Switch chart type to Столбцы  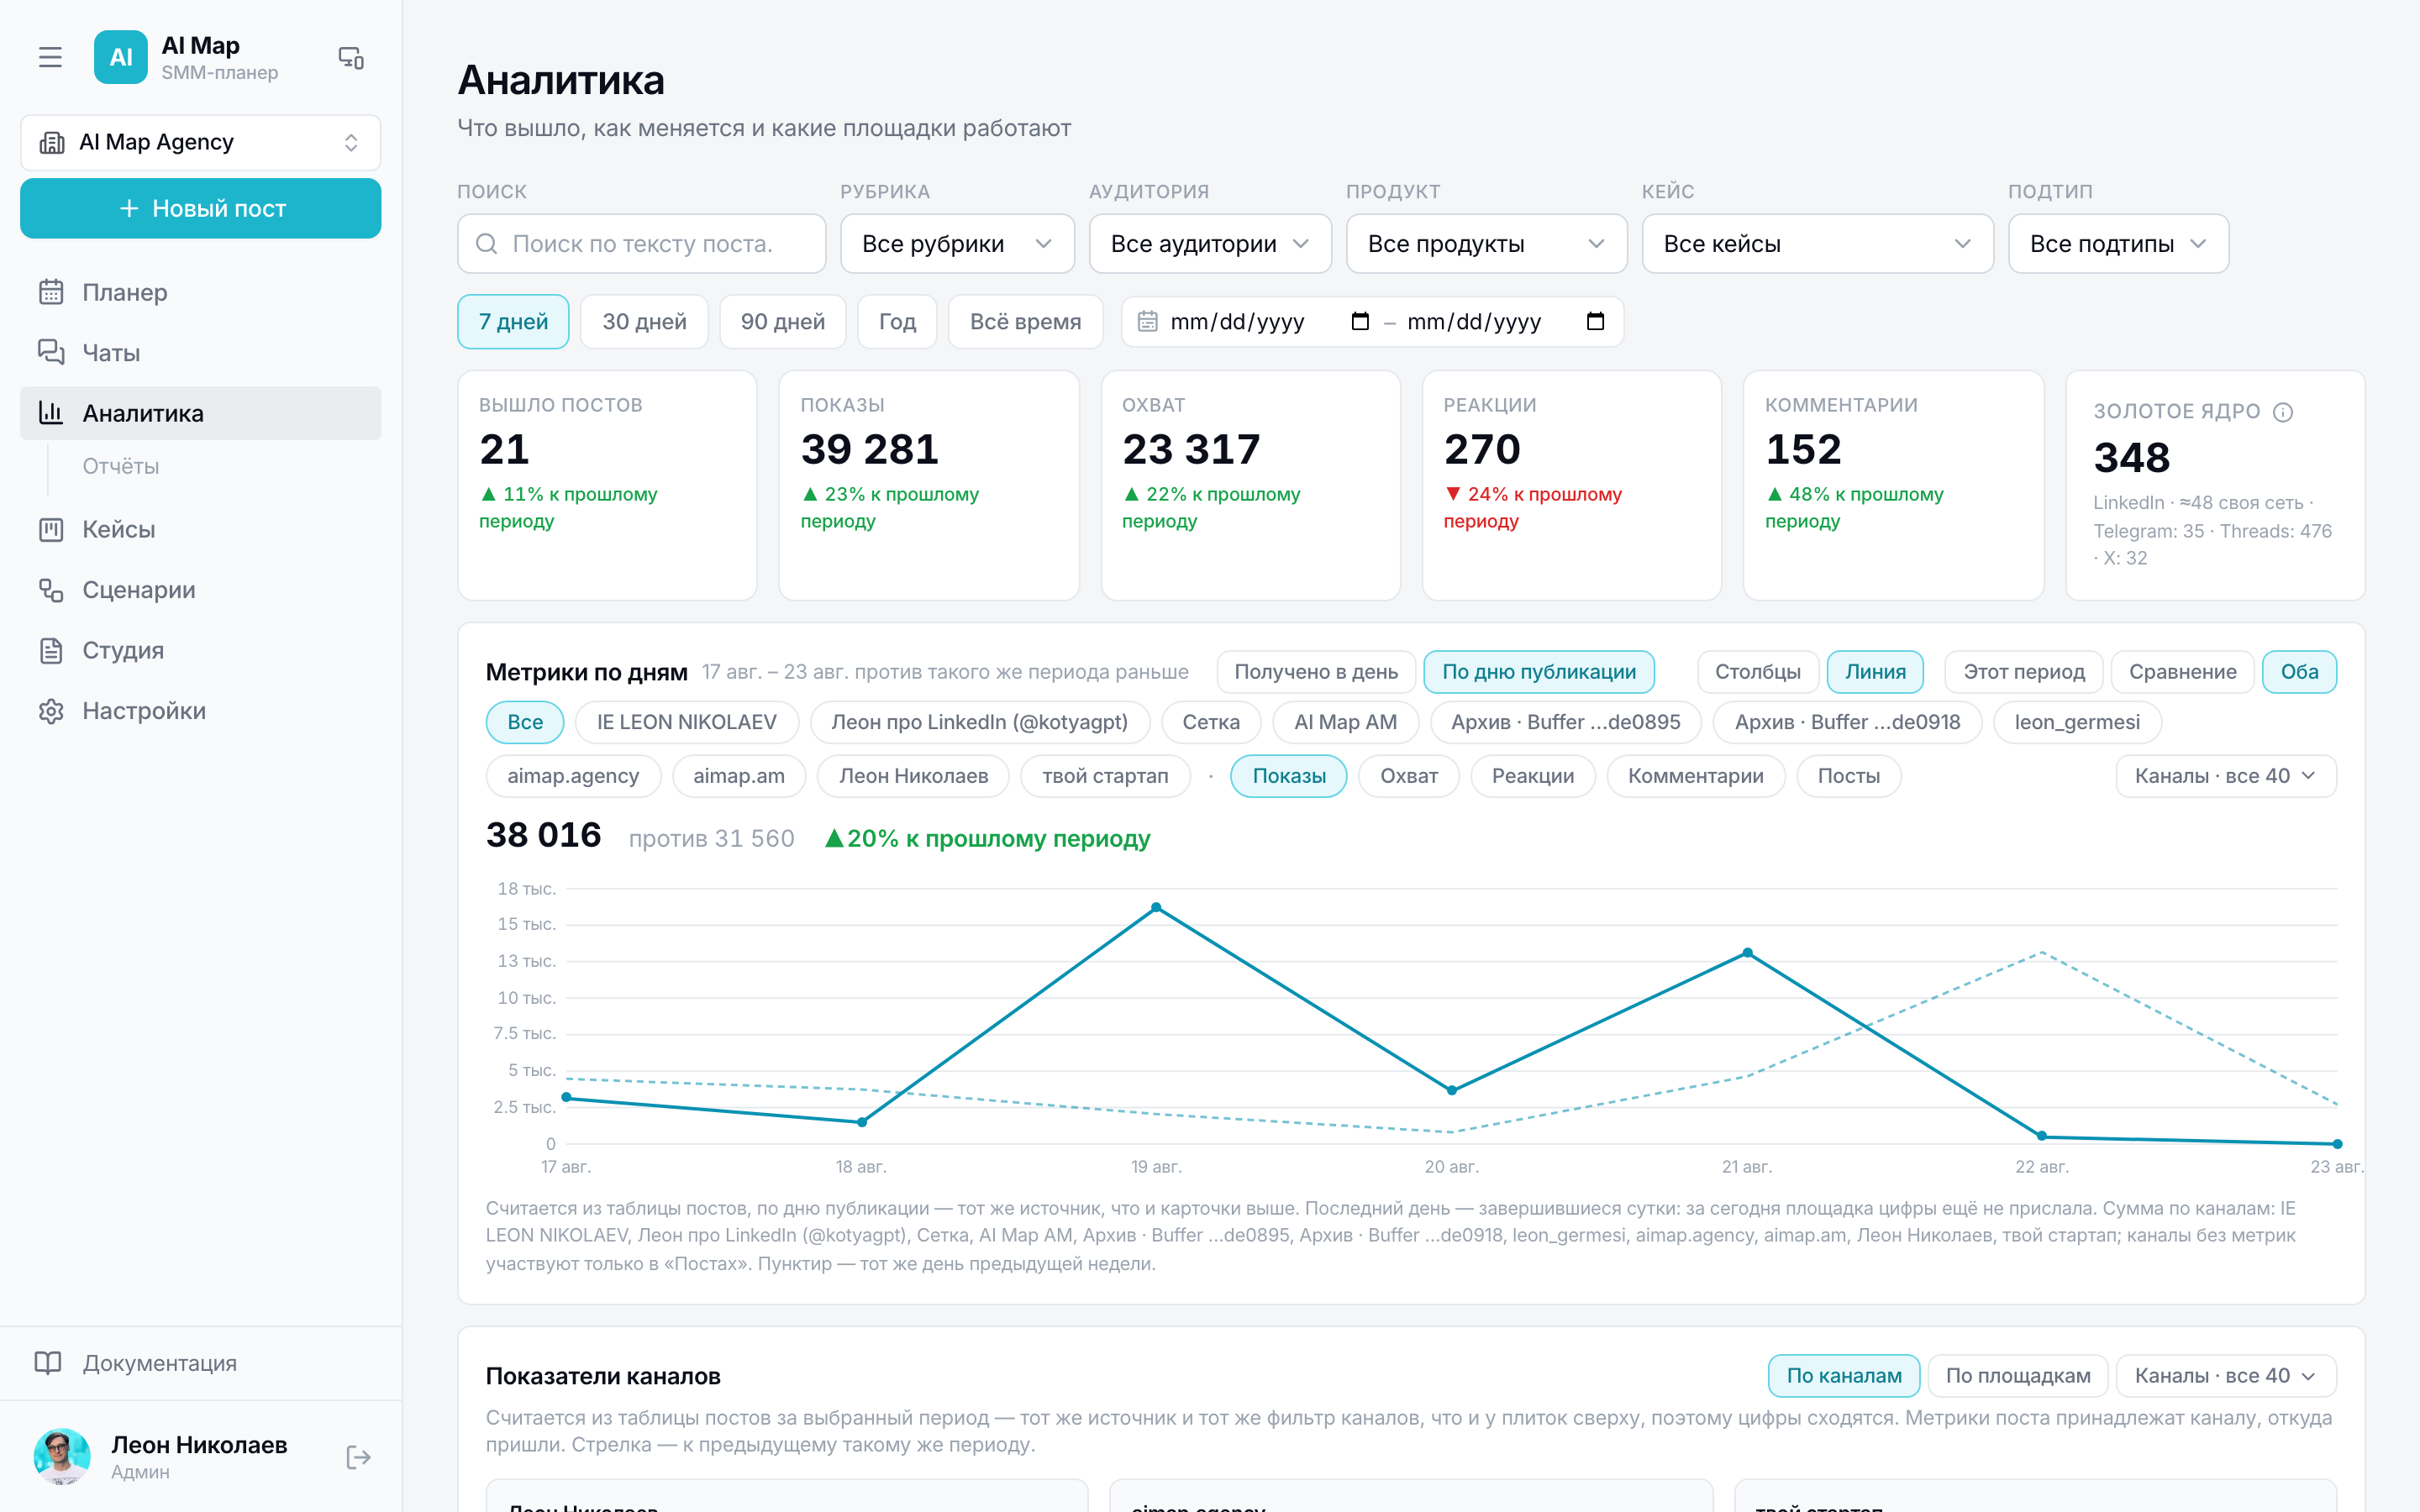(1757, 672)
